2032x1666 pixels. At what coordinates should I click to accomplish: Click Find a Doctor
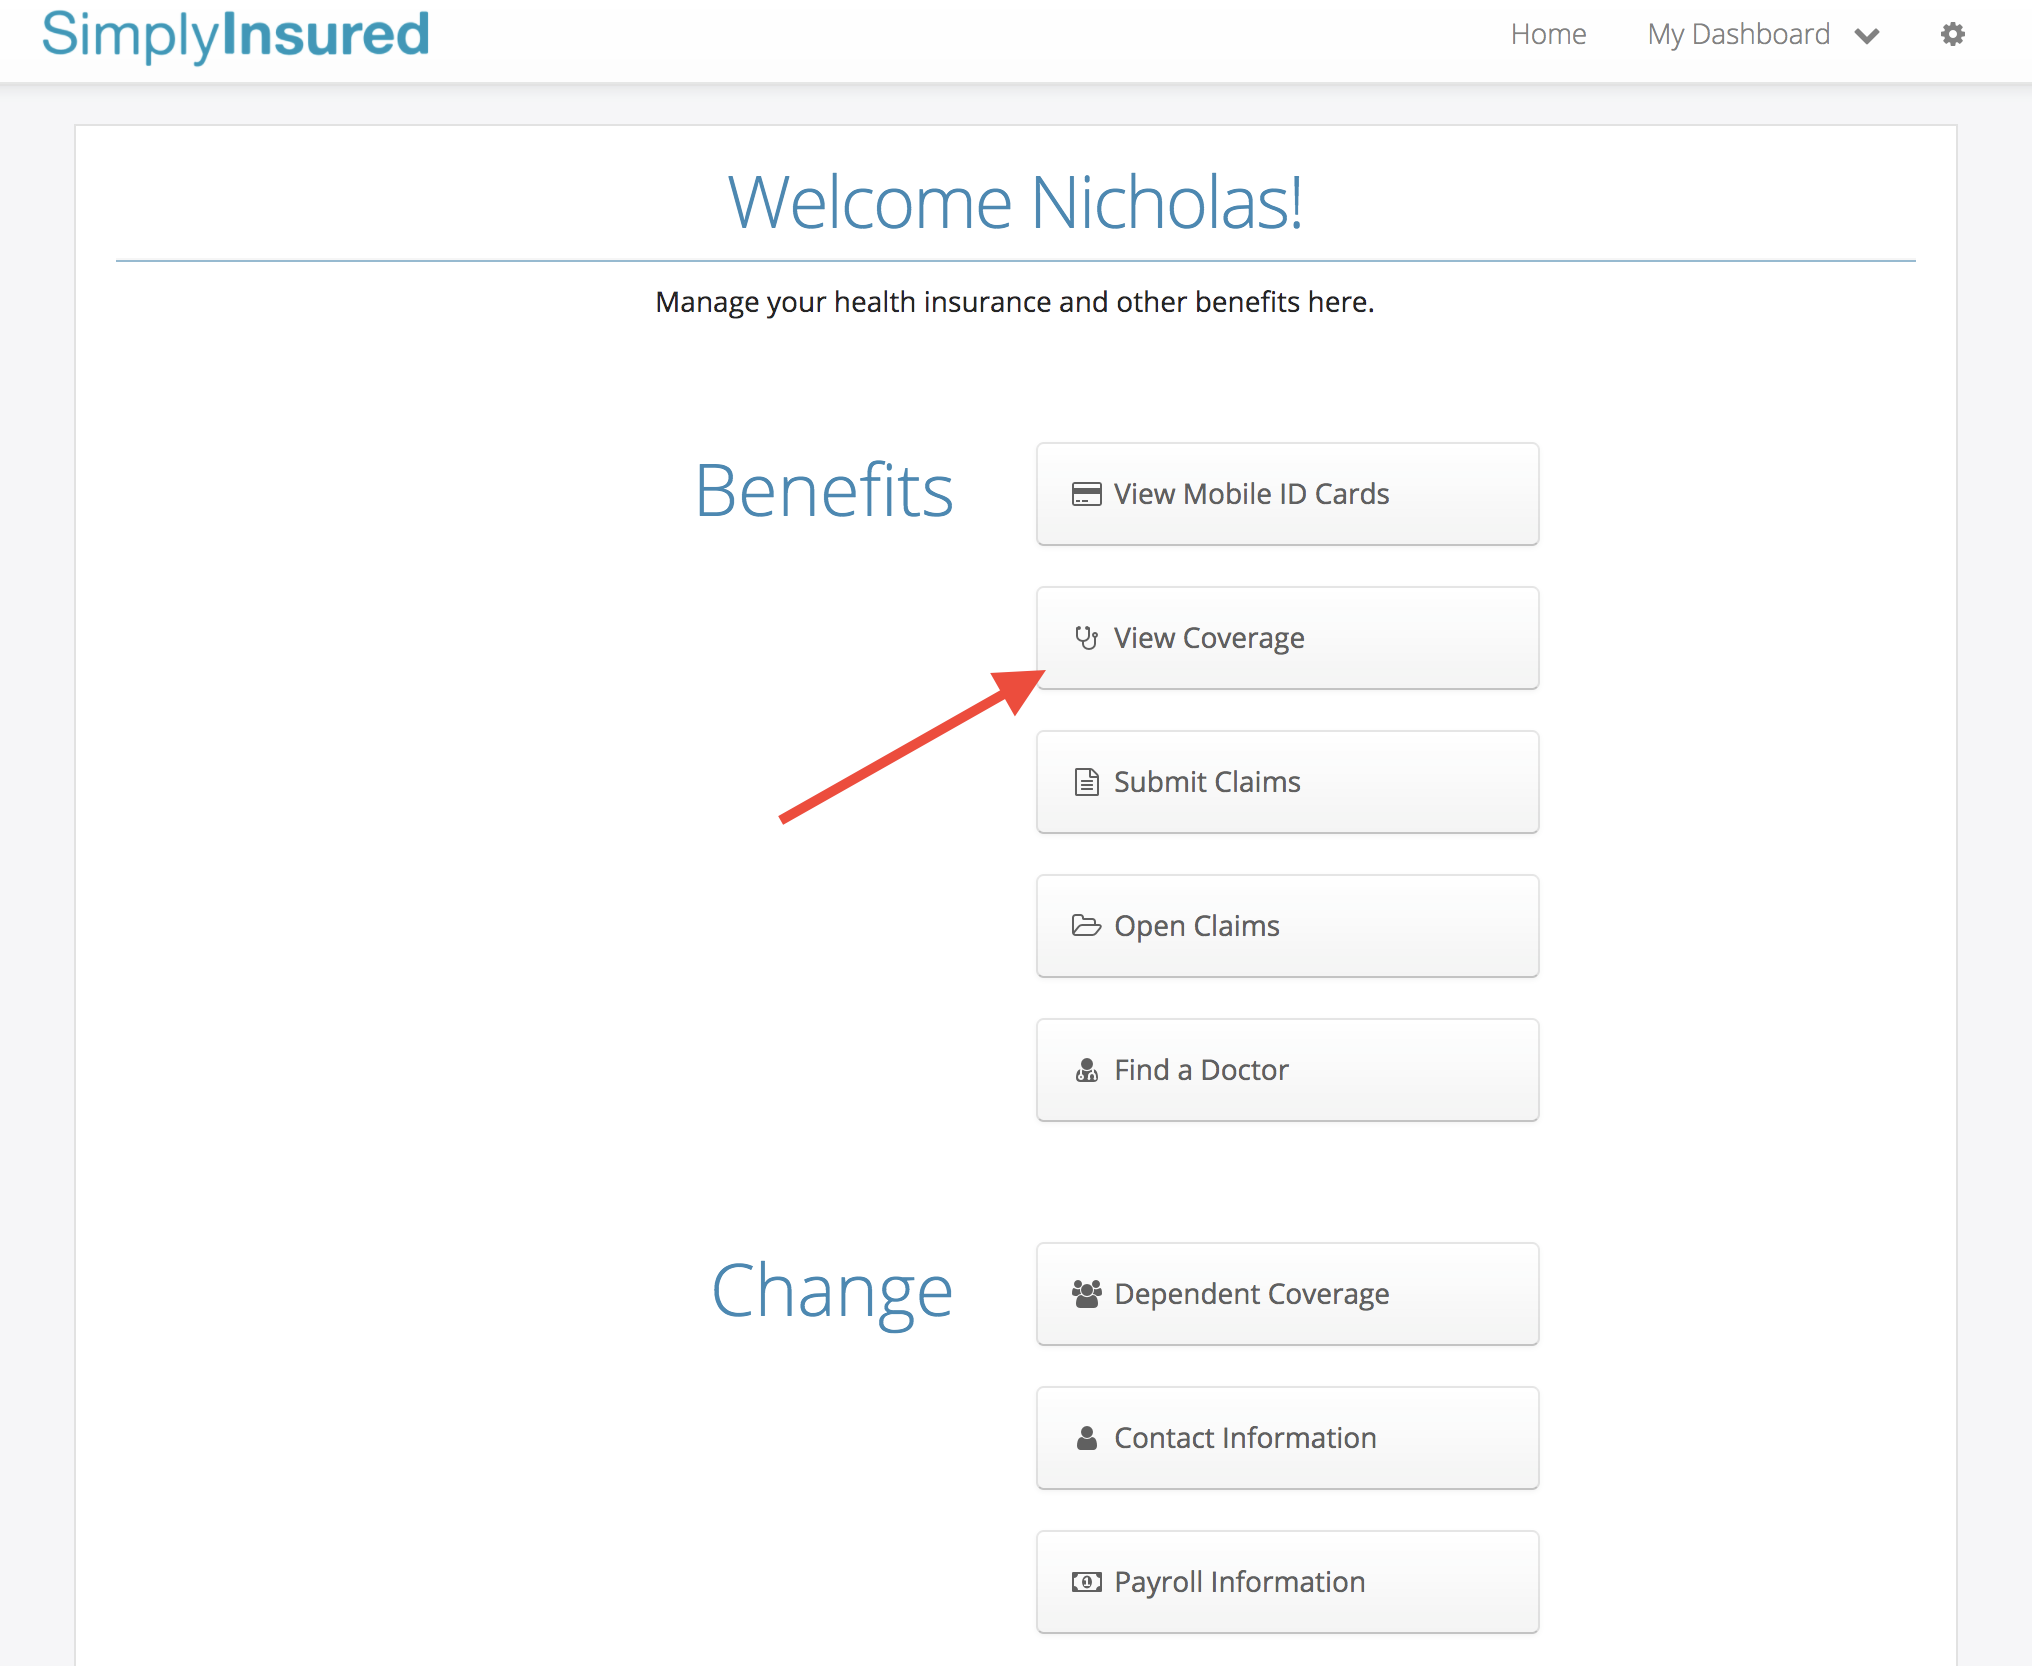pyautogui.click(x=1287, y=1070)
